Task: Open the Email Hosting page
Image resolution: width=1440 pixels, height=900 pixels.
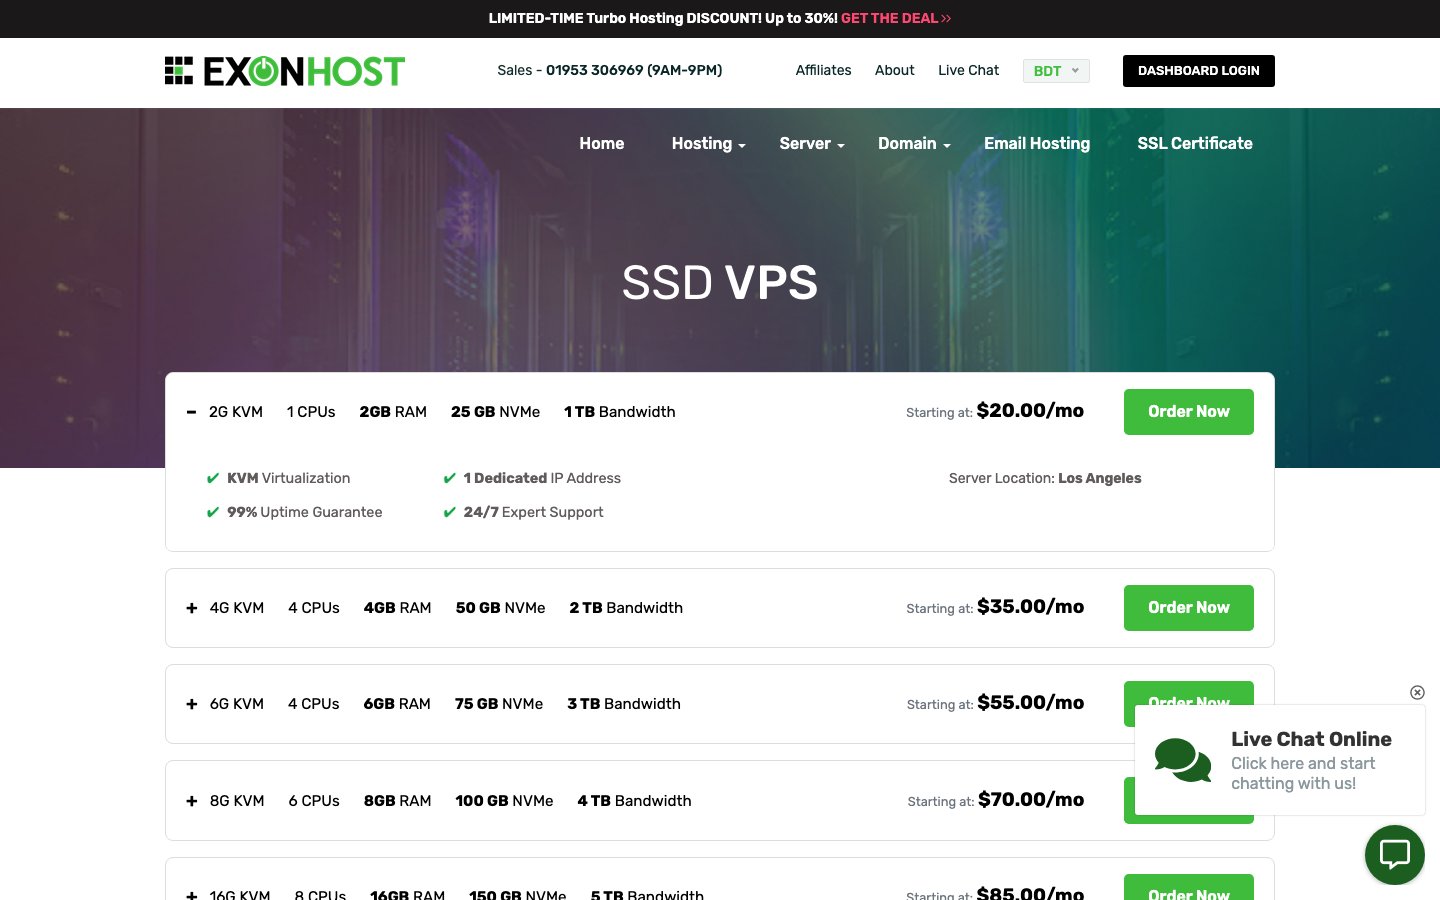Action: click(1037, 143)
